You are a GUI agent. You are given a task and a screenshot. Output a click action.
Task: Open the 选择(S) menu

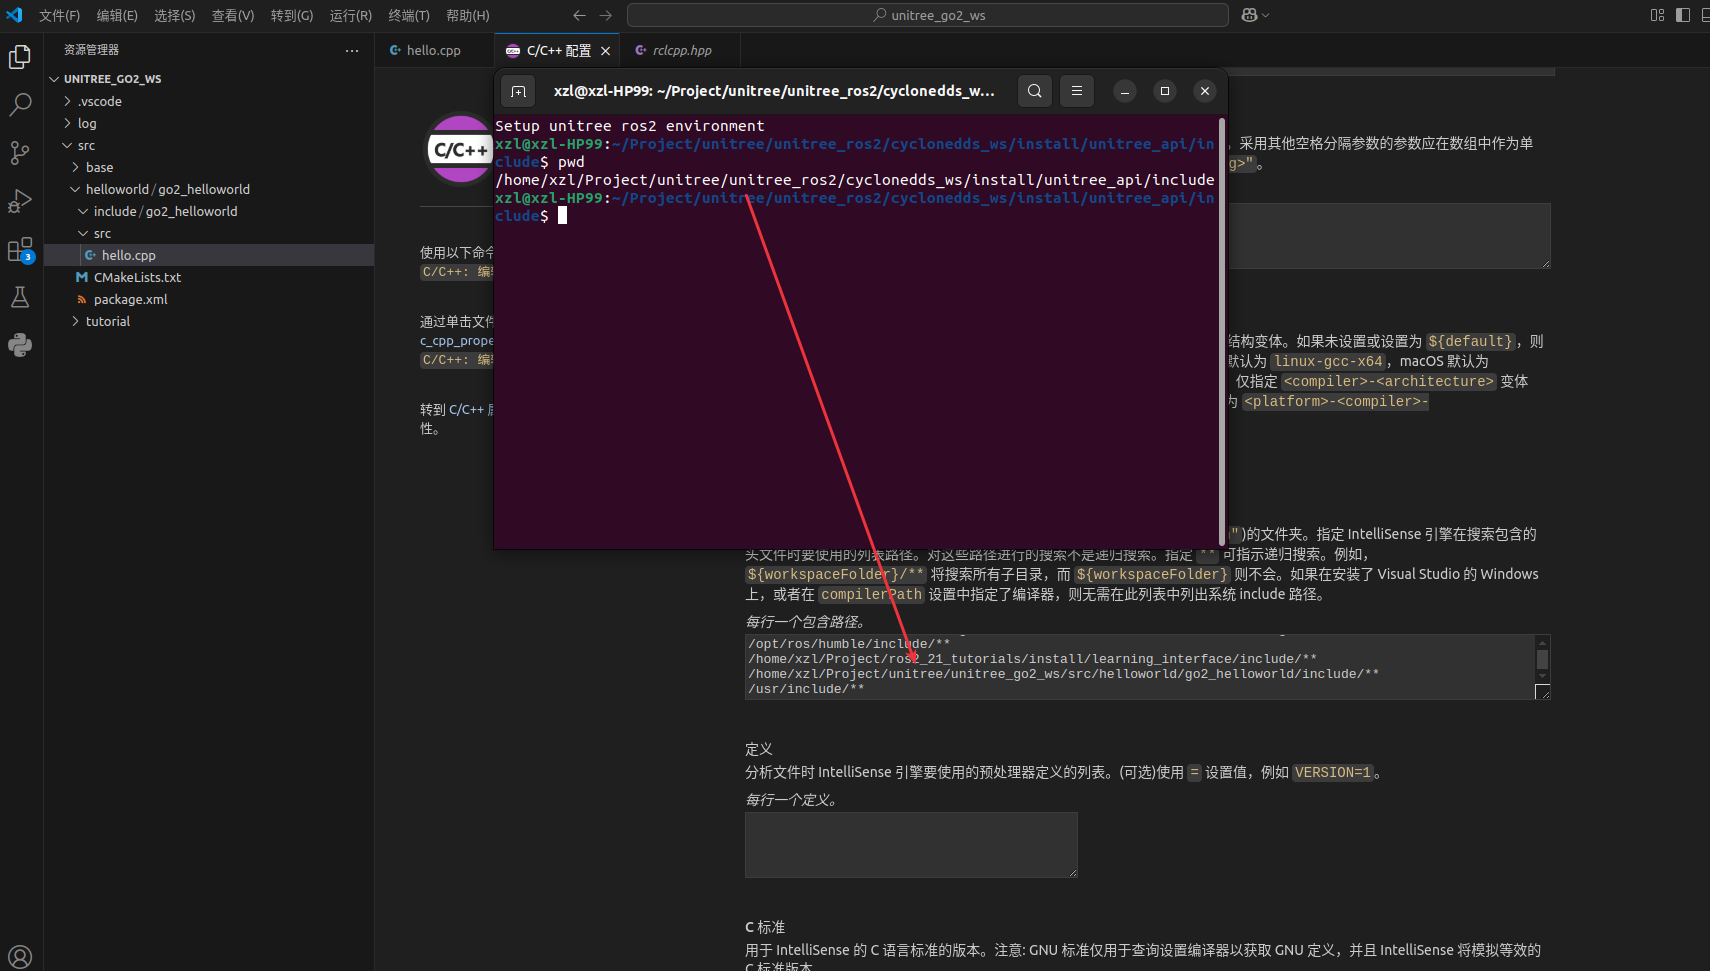[x=175, y=15]
